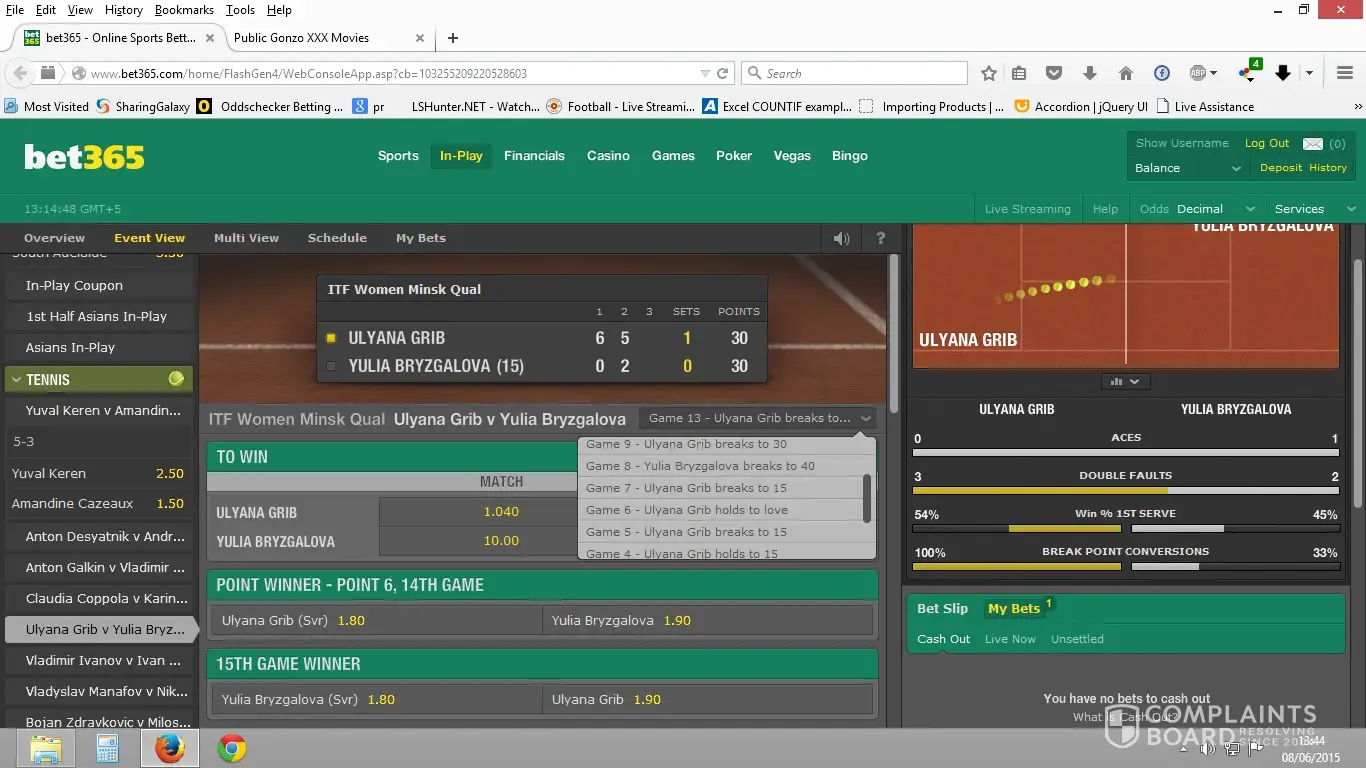Viewport: 1366px width, 768px height.
Task: Open the Poker section
Action: [x=734, y=156]
